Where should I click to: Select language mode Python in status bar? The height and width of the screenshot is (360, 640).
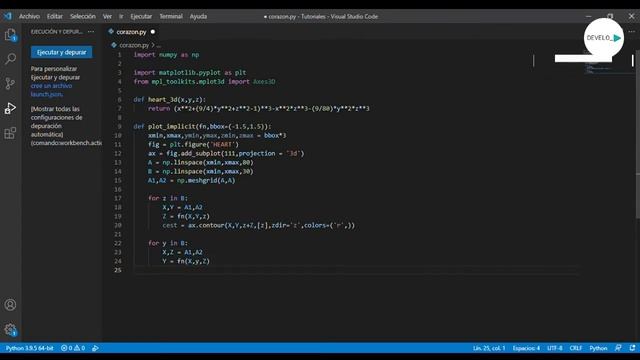pos(598,348)
